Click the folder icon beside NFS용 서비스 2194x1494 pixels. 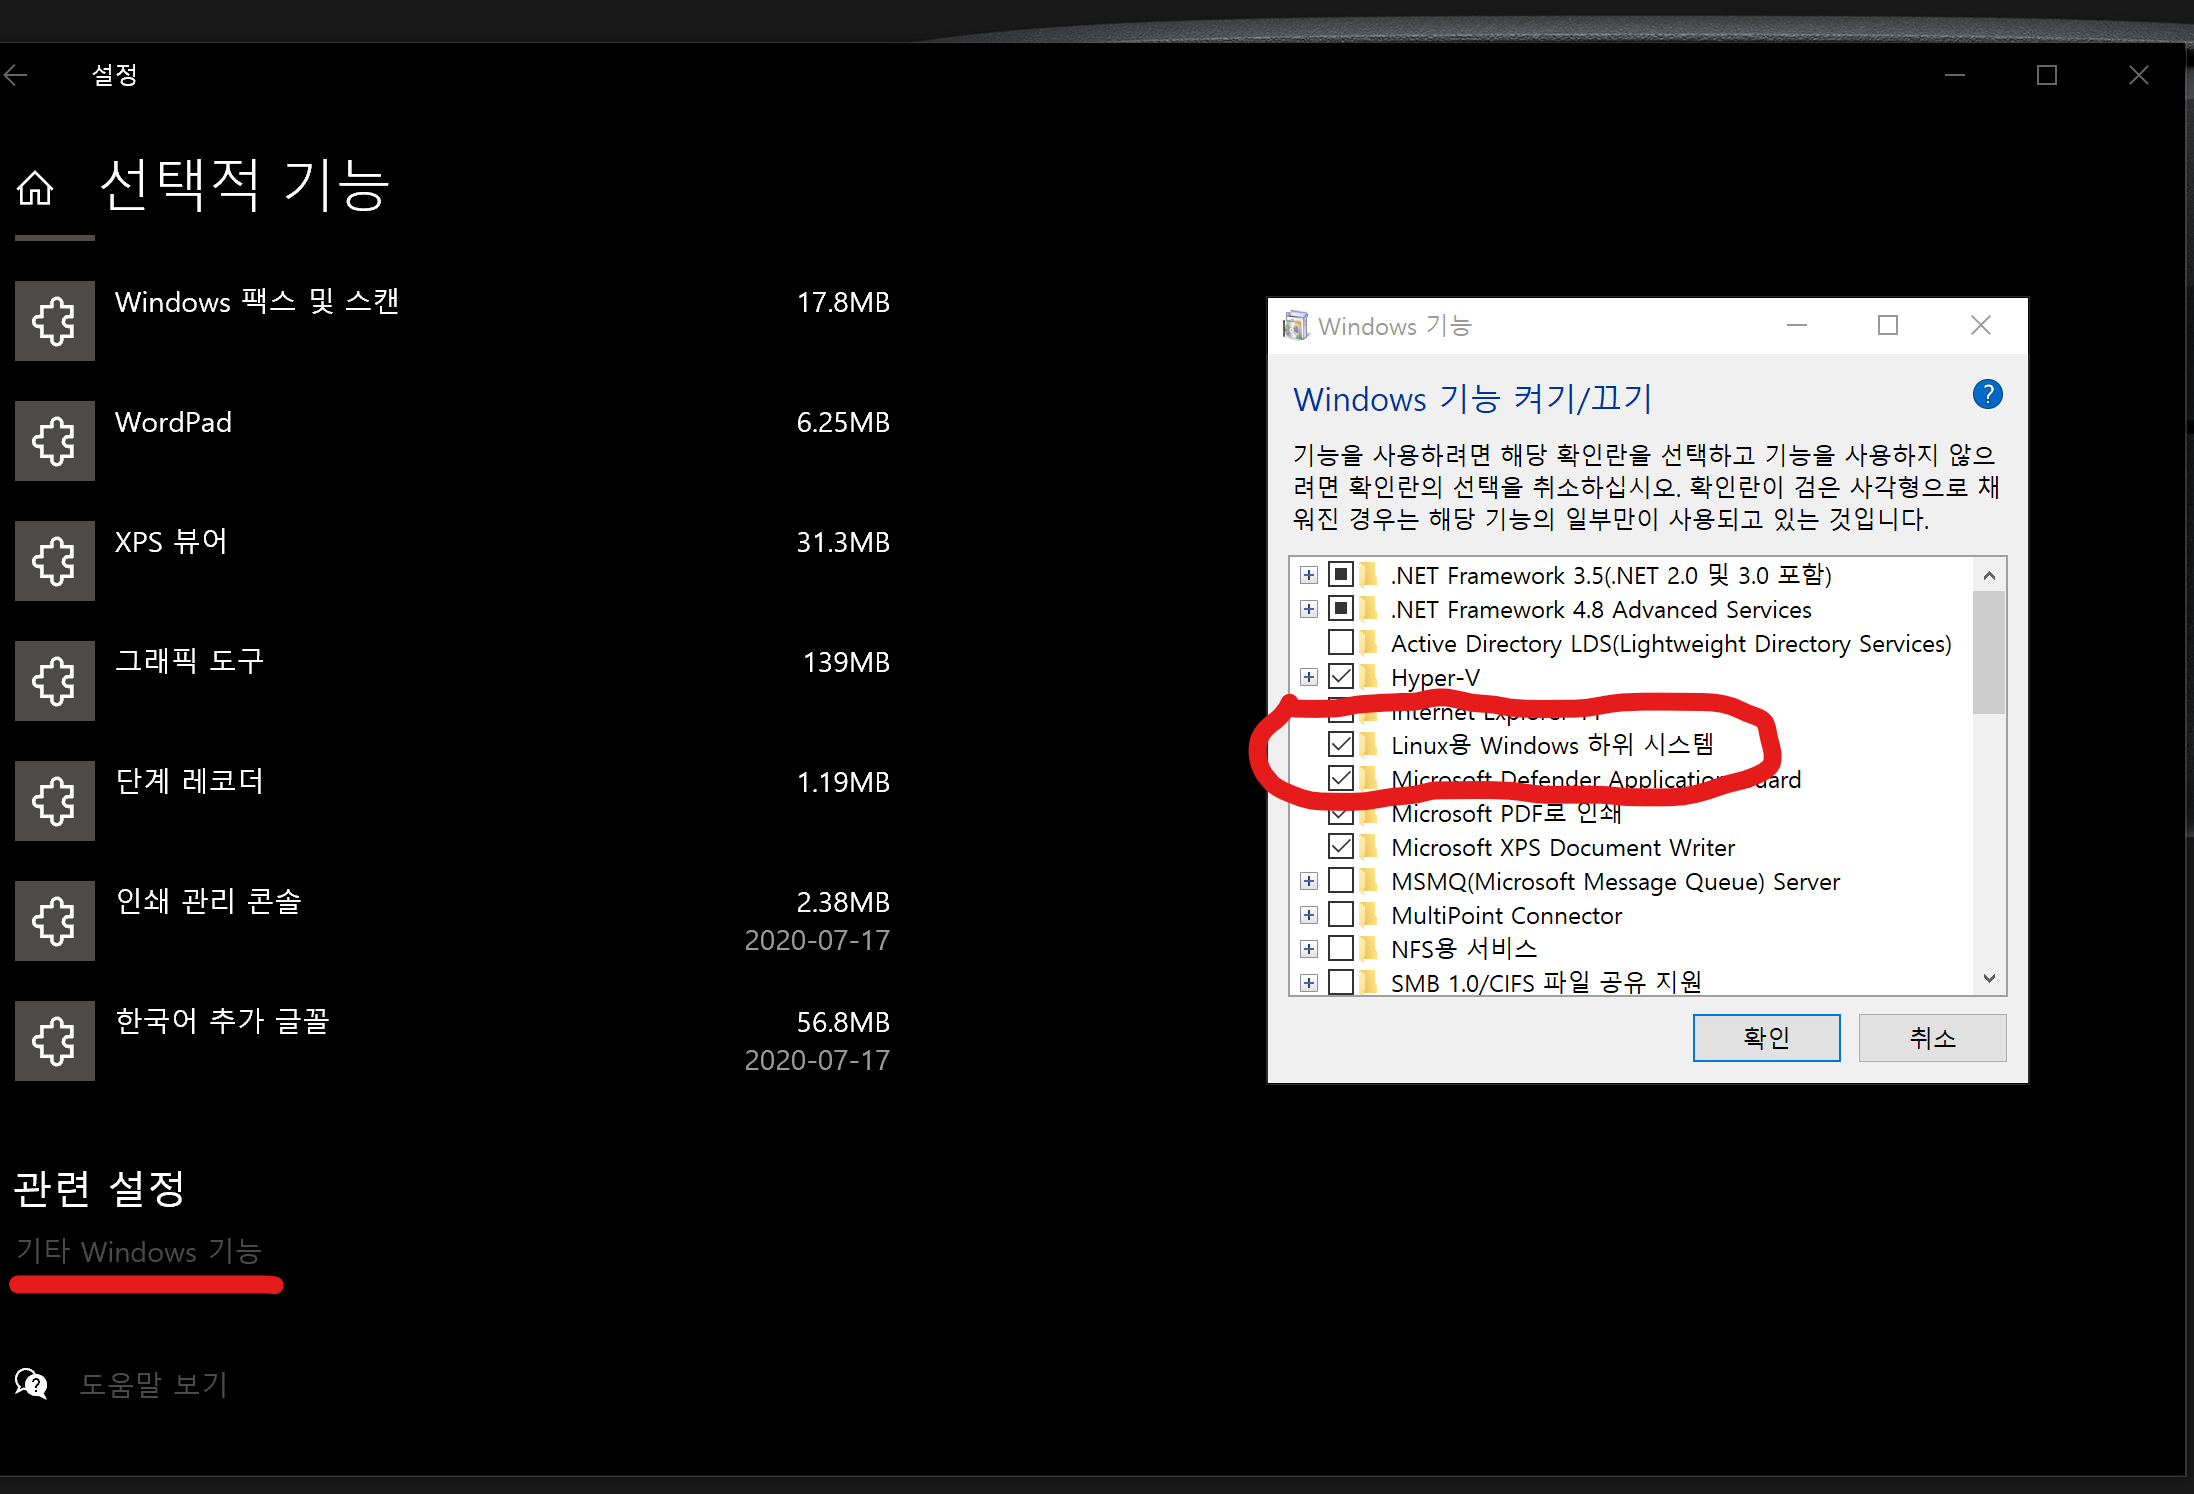coord(1369,949)
